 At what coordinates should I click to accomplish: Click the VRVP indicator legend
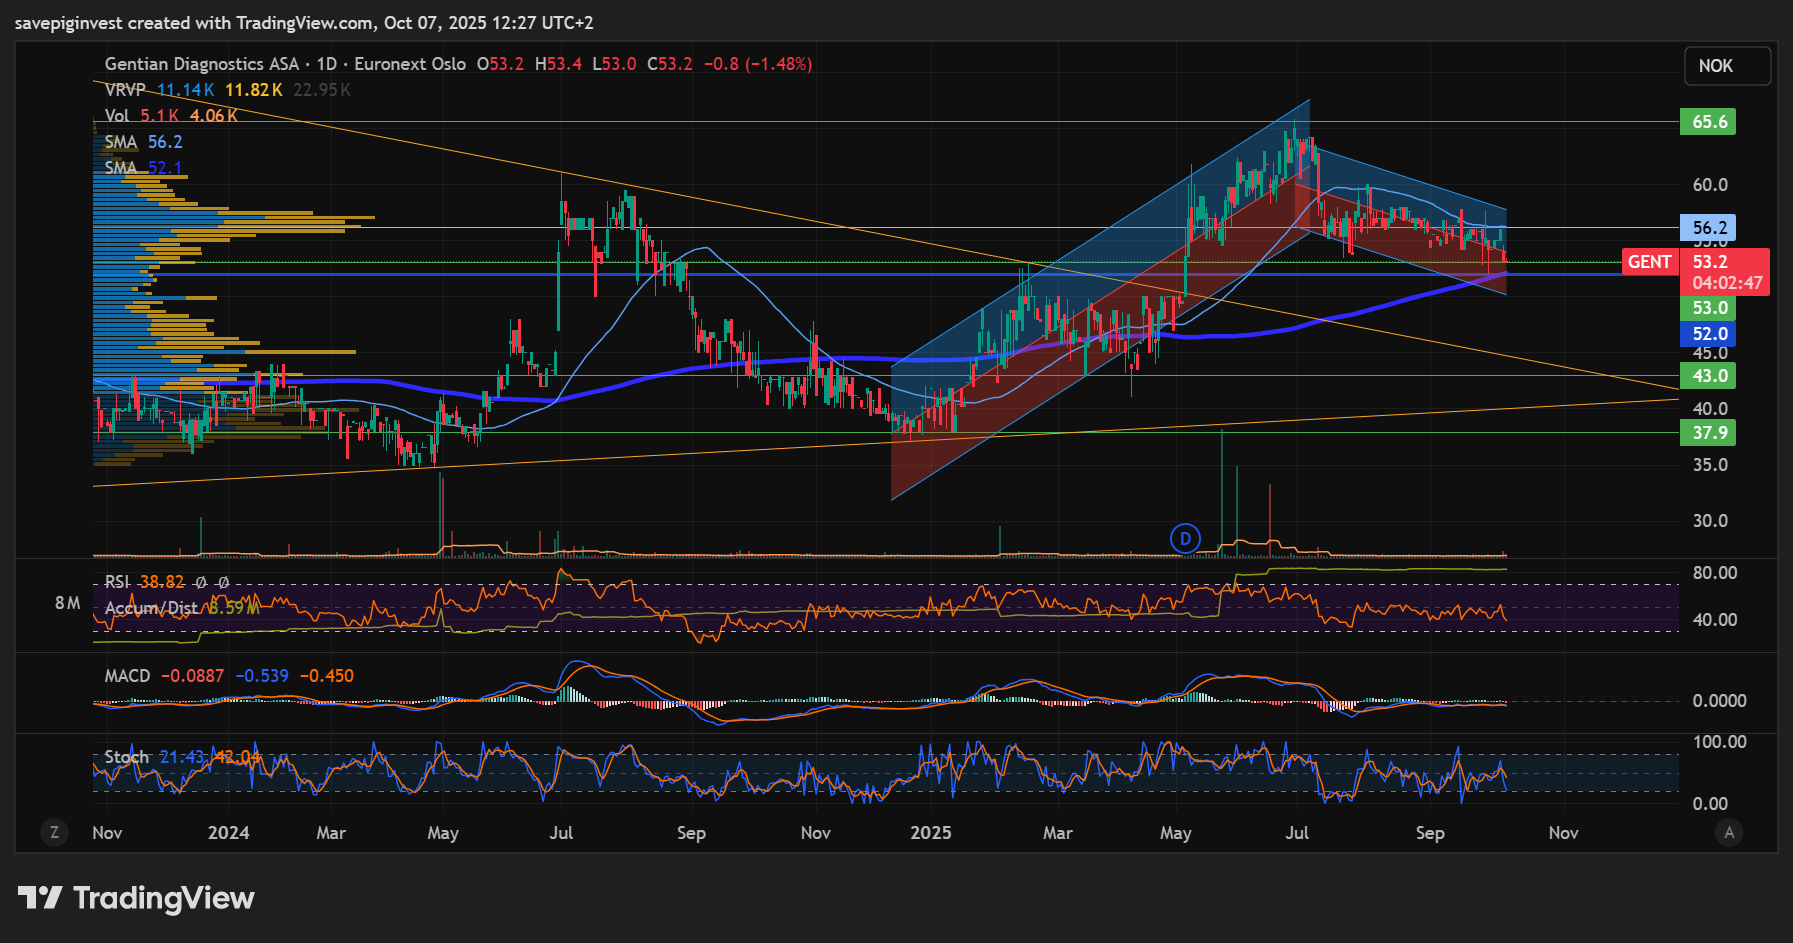pos(125,90)
